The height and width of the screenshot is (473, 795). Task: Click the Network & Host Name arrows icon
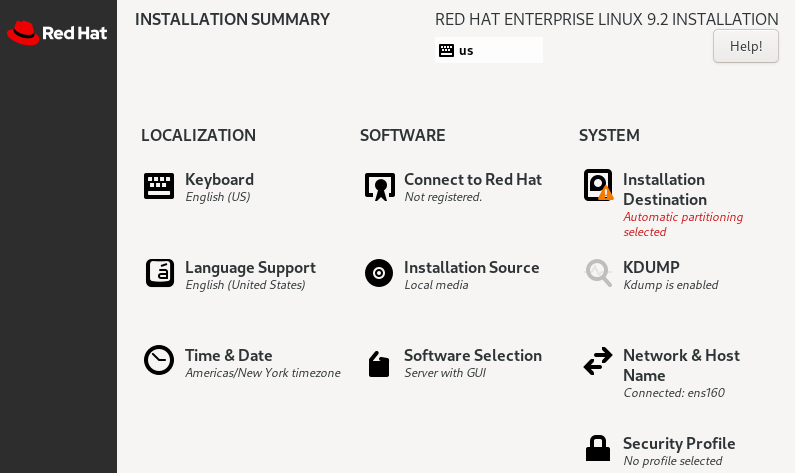598,361
